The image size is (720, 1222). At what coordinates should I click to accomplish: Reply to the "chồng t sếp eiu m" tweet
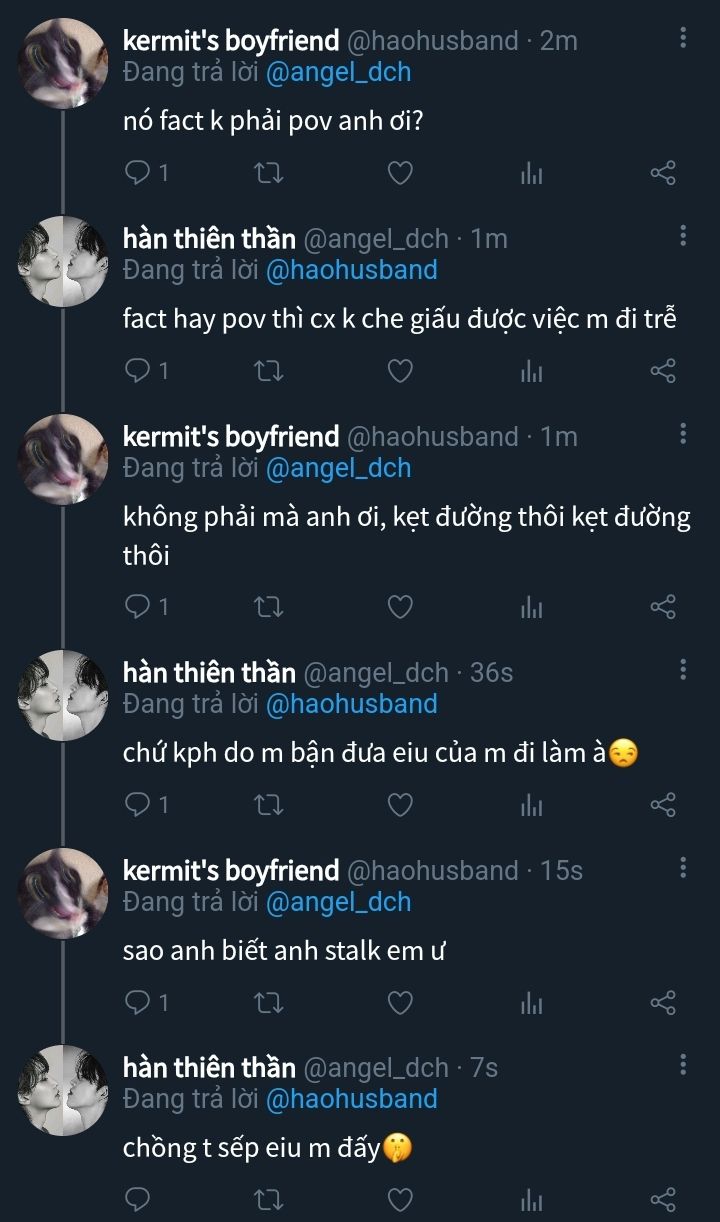coord(138,1199)
